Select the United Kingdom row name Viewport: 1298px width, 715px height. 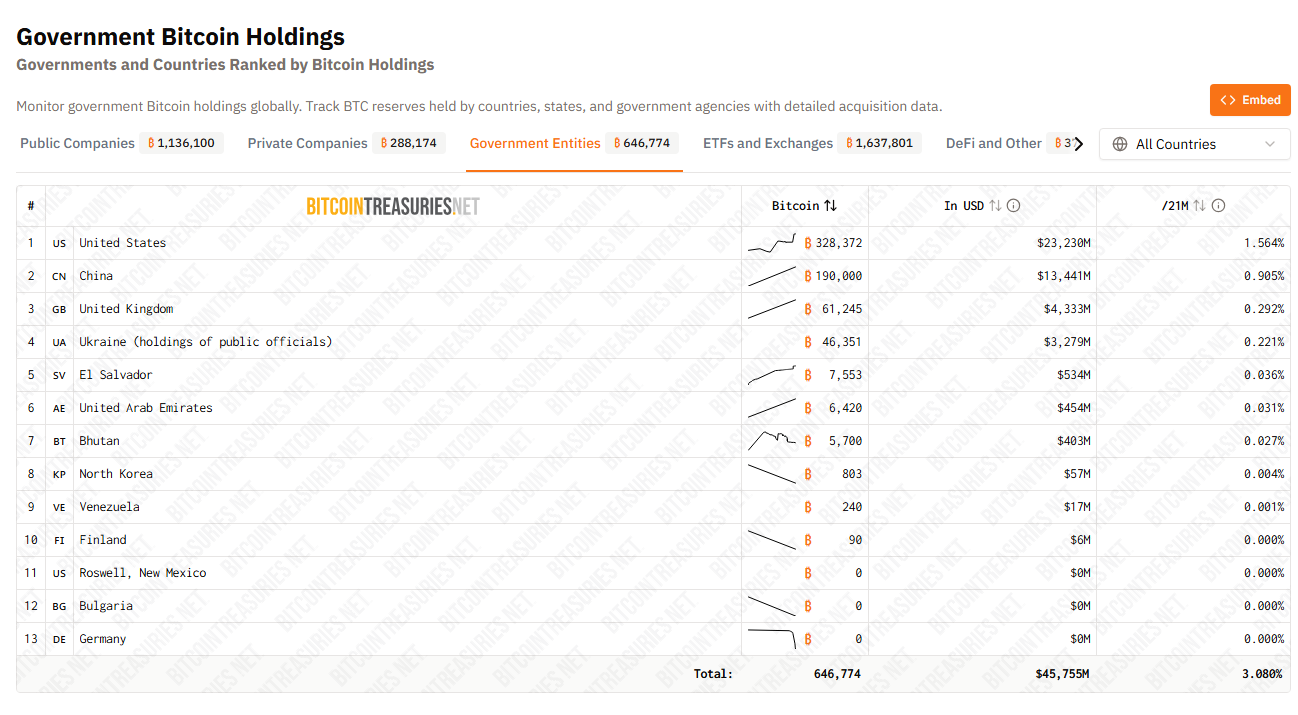pyautogui.click(x=126, y=309)
